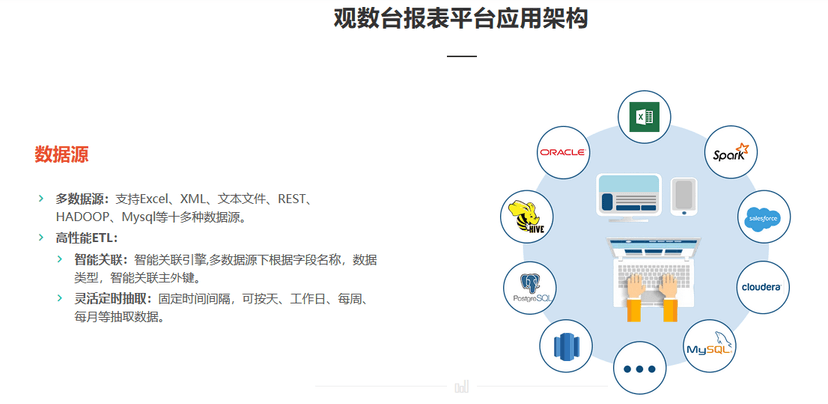Viewport: 828px width, 404px height.
Task: Click the Excel data source icon
Action: [x=644, y=117]
